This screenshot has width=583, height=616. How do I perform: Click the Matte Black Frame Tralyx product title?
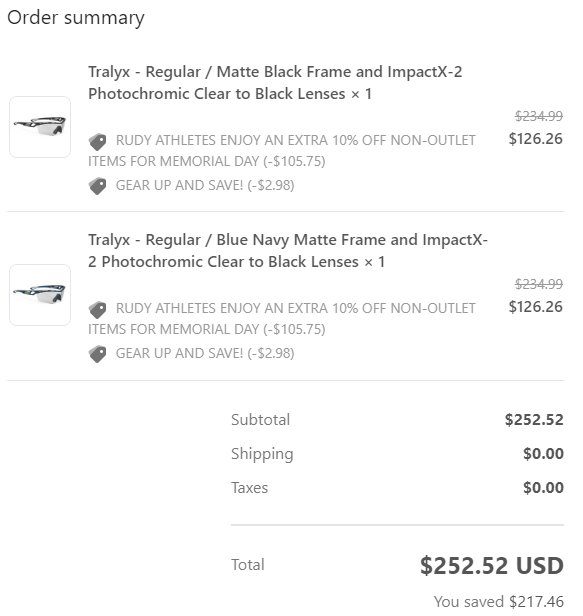275,82
